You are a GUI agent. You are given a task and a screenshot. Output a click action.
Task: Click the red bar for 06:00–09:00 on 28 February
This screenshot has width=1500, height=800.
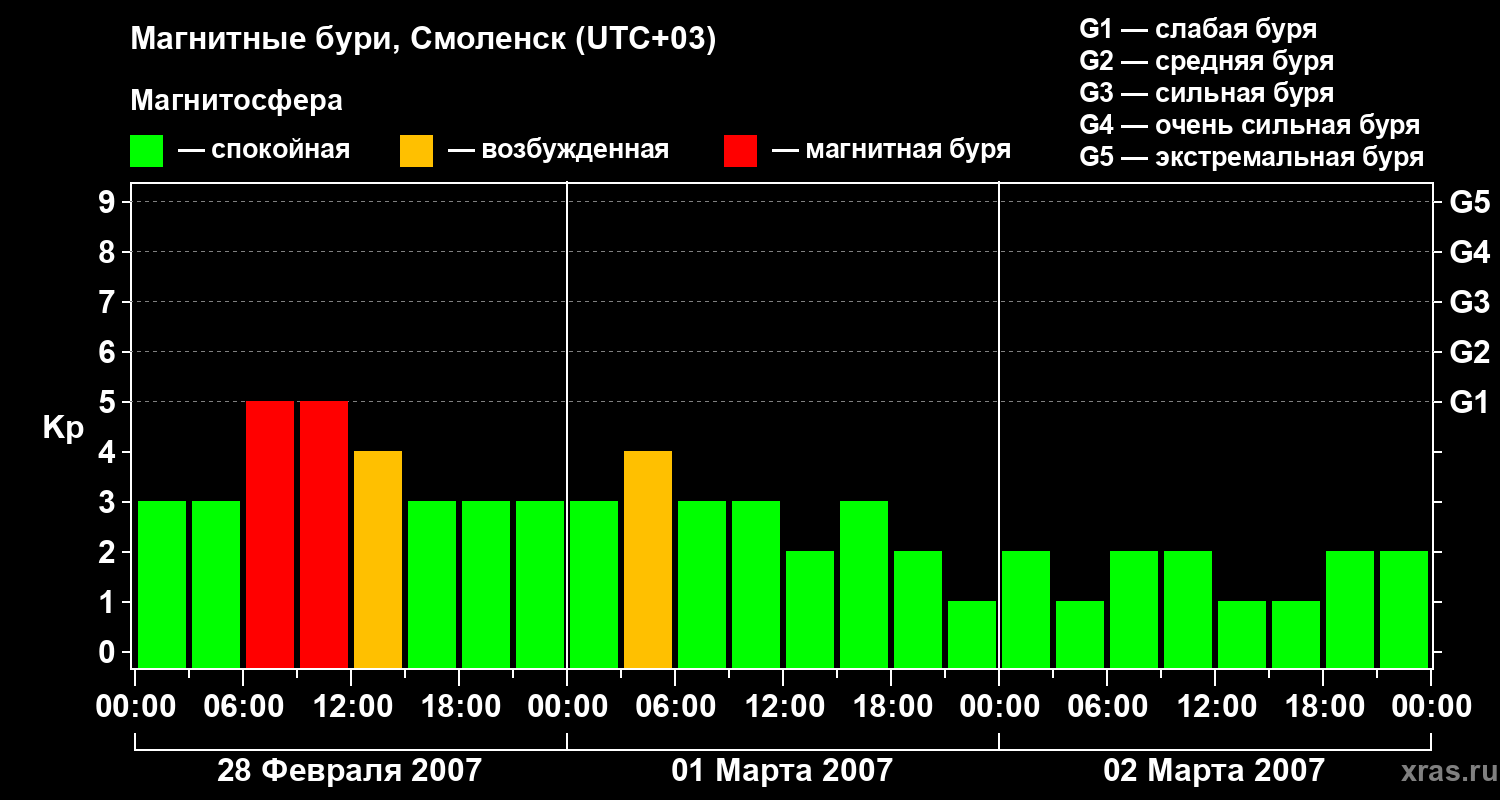(x=270, y=535)
